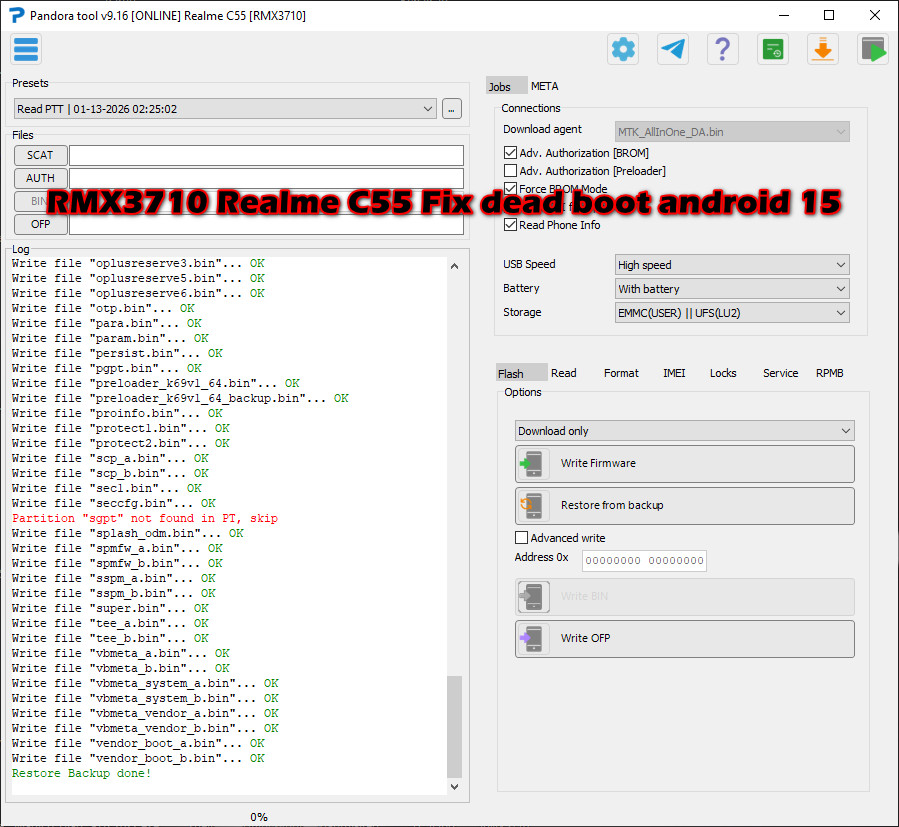Open Download agent dropdown

click(732, 132)
